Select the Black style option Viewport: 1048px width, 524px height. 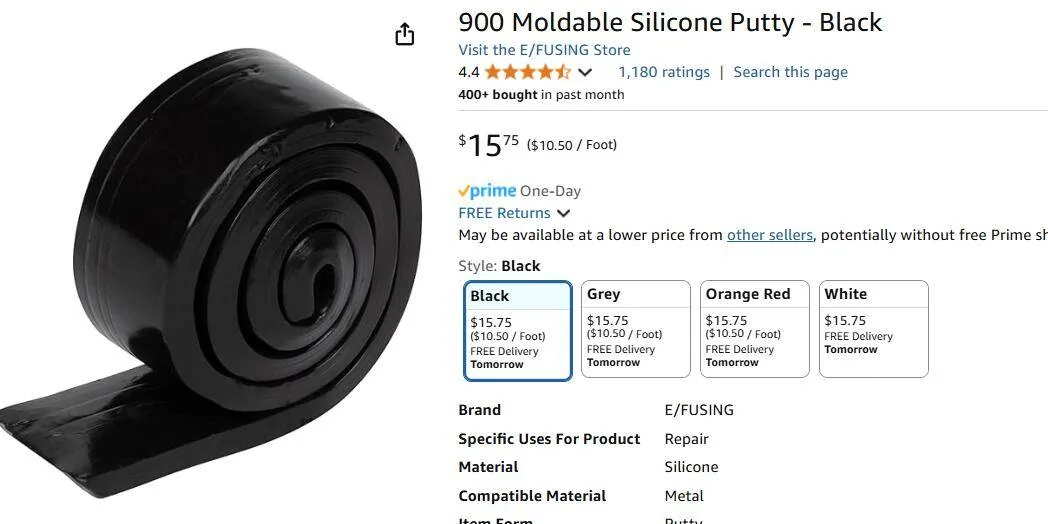click(518, 330)
